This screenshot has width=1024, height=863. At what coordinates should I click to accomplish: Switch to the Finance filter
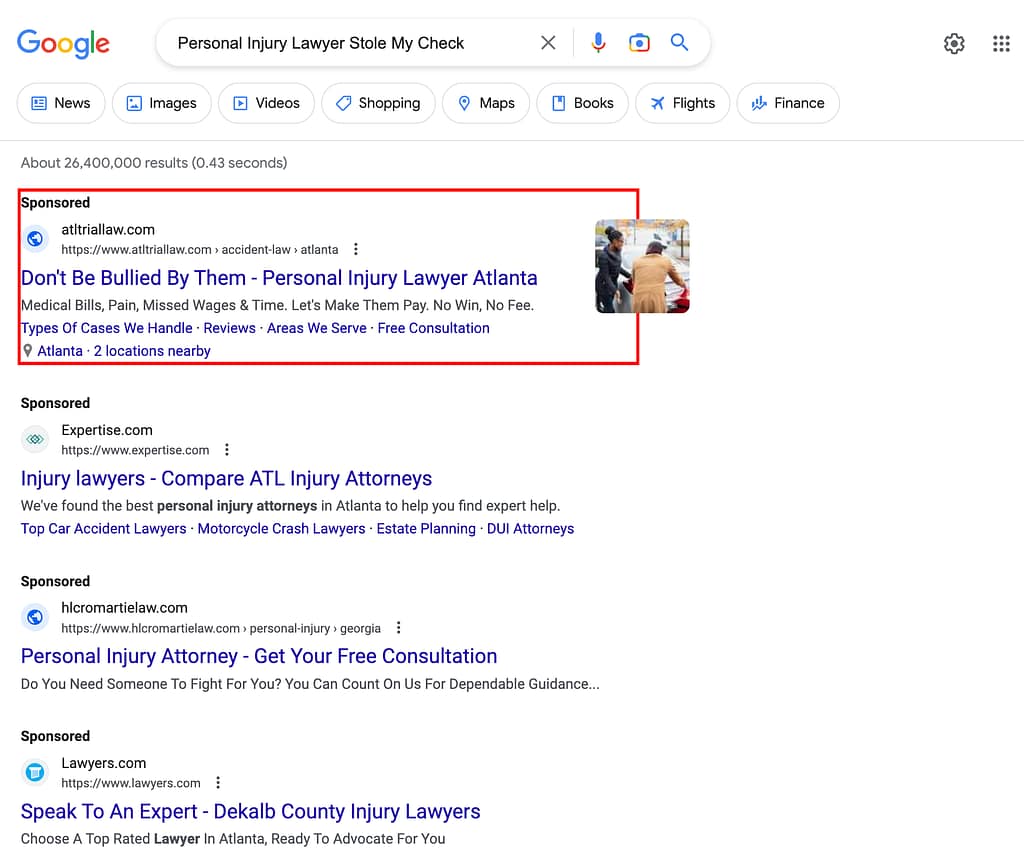point(788,103)
